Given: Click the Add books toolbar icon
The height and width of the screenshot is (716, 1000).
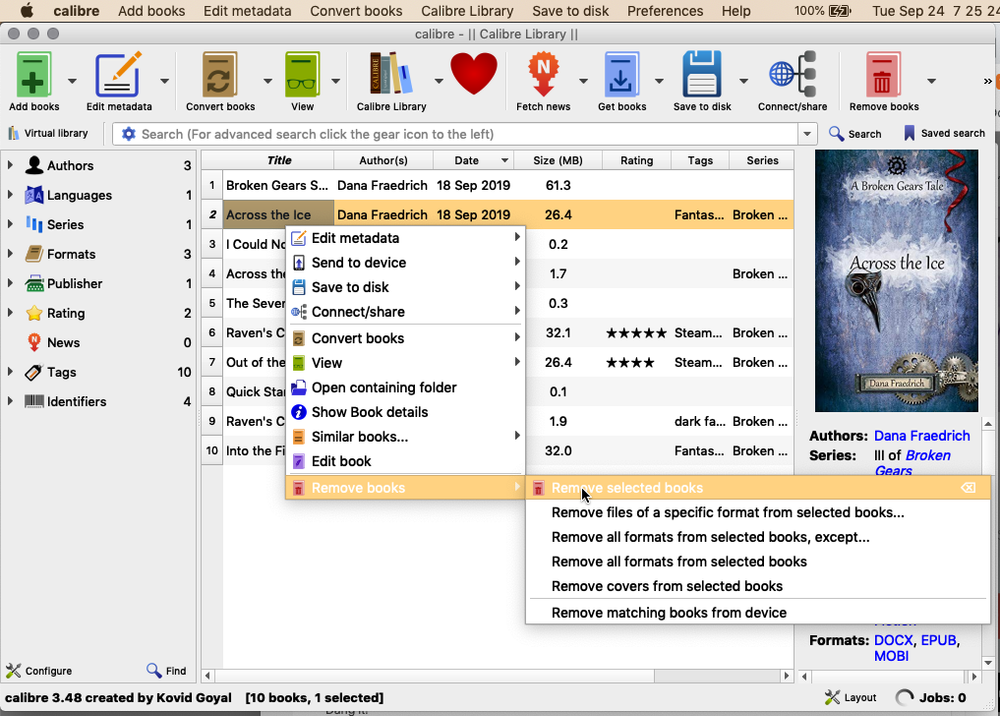Looking at the screenshot, I should coord(33,75).
